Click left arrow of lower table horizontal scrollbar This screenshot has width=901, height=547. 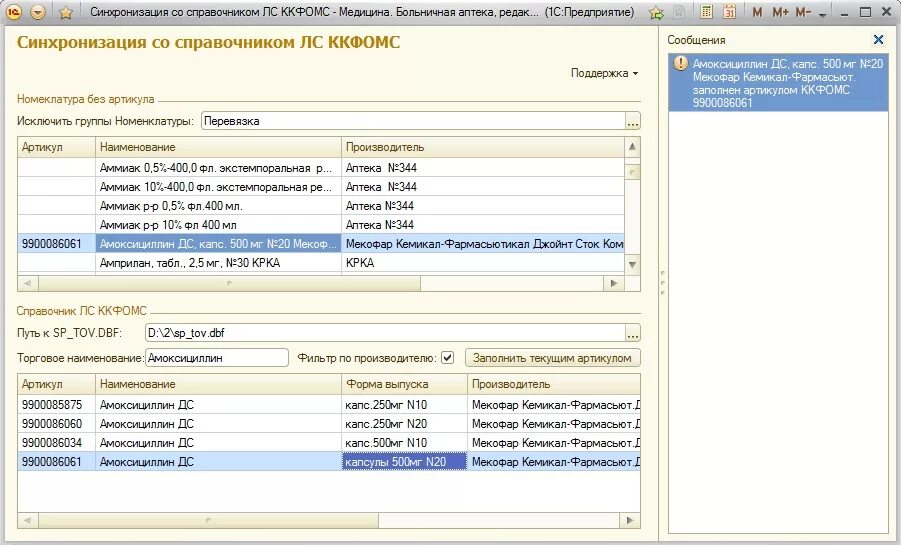(28, 521)
